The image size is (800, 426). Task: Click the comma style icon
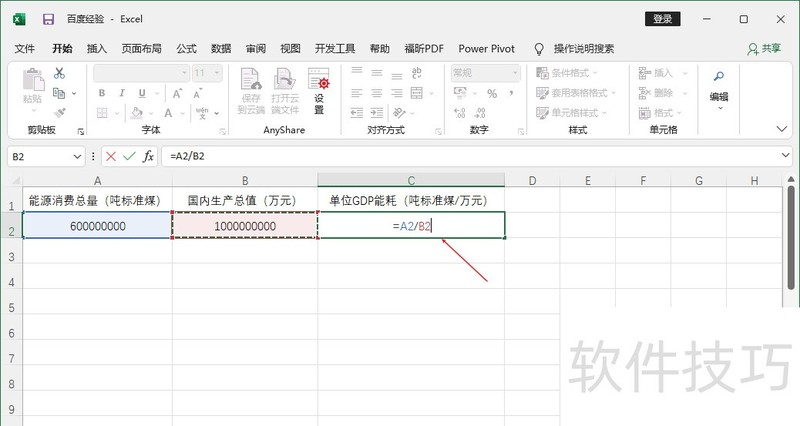pyautogui.click(x=511, y=93)
